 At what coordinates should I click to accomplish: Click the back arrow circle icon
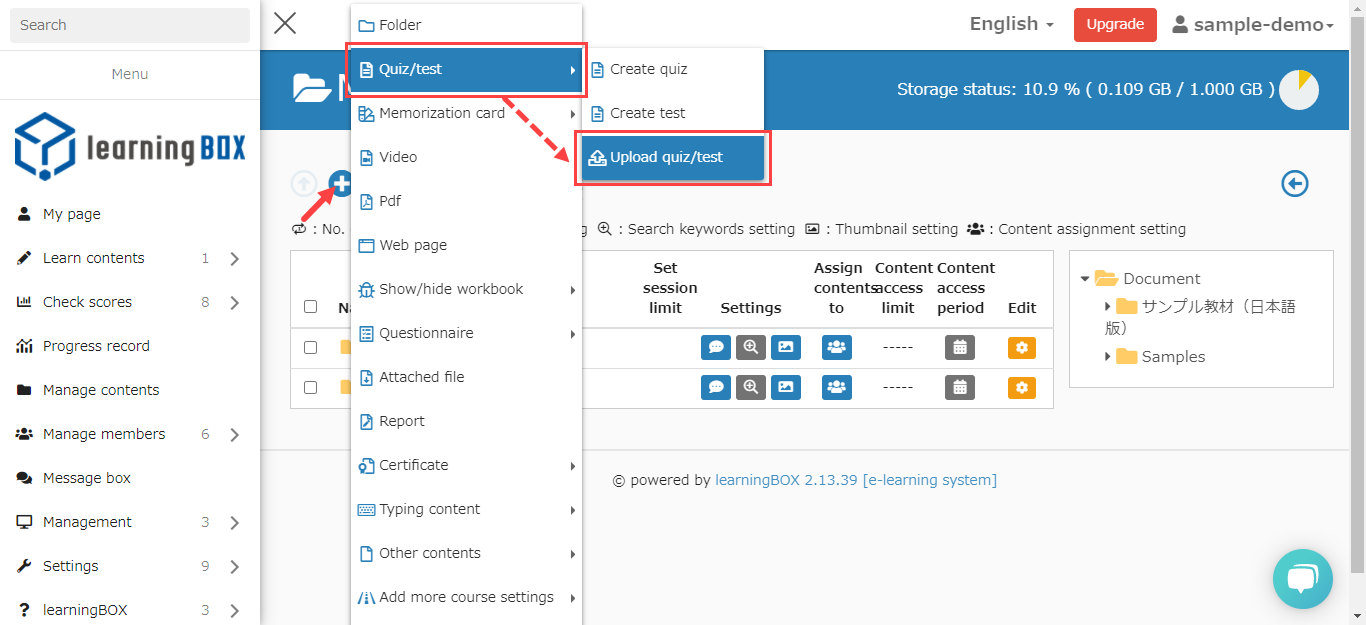click(1295, 183)
